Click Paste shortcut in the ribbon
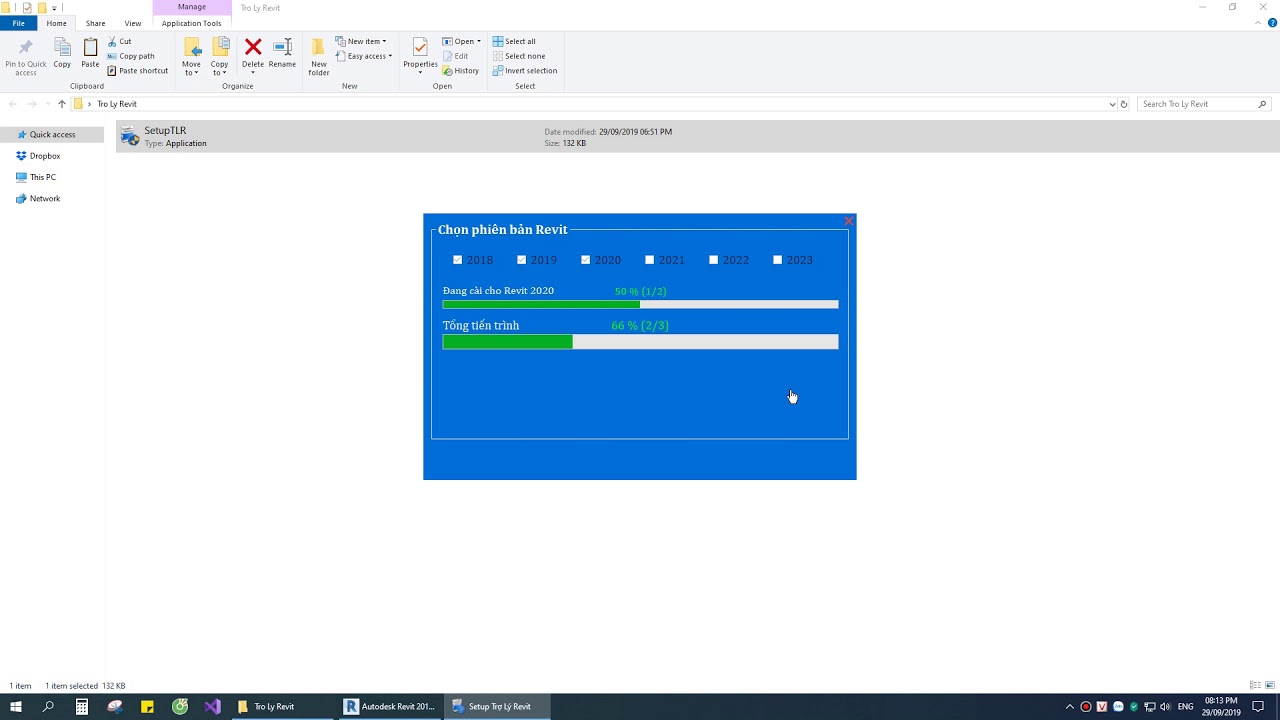1280x720 pixels. (138, 71)
